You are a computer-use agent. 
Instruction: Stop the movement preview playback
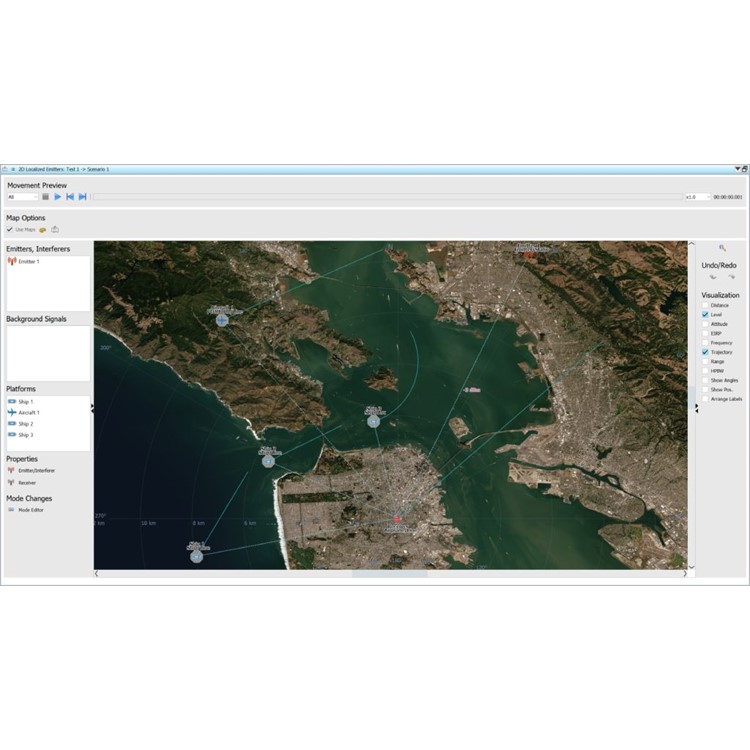tap(45, 197)
